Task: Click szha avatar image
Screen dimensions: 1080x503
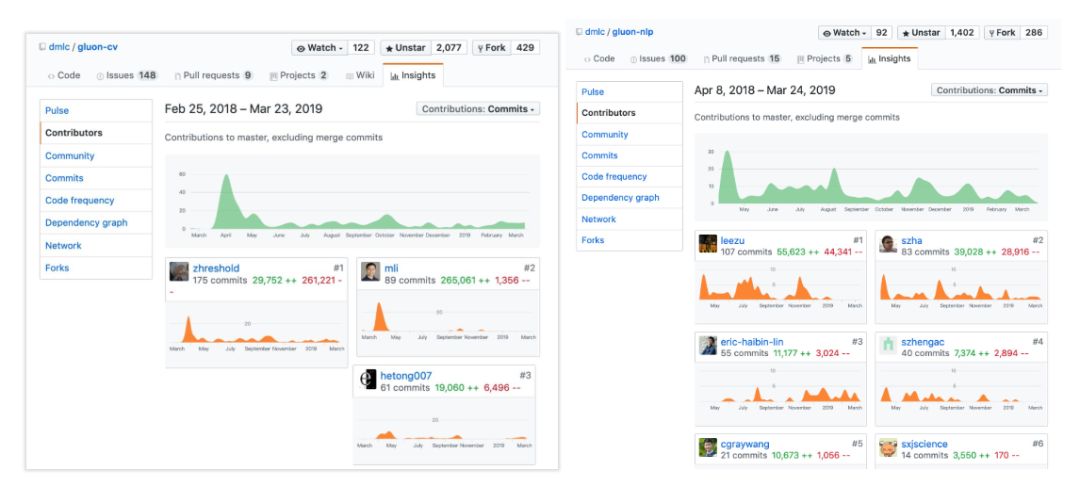Action: click(889, 244)
